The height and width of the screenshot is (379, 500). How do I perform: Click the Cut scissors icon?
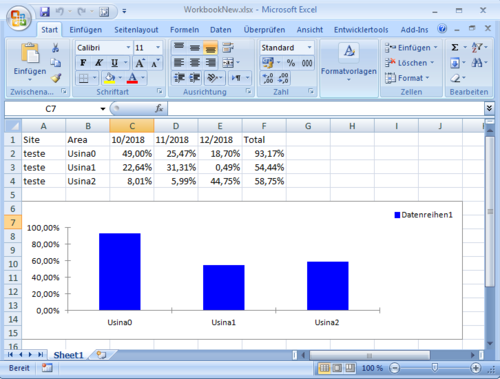(55, 48)
